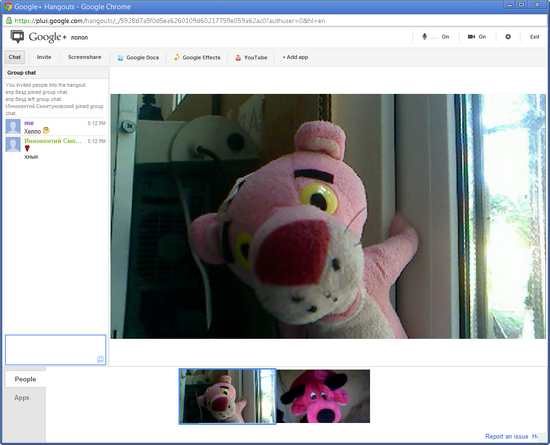Viewport: 550px width, 445px height.
Task: Maximize the Chrome window
Action: [521, 5]
